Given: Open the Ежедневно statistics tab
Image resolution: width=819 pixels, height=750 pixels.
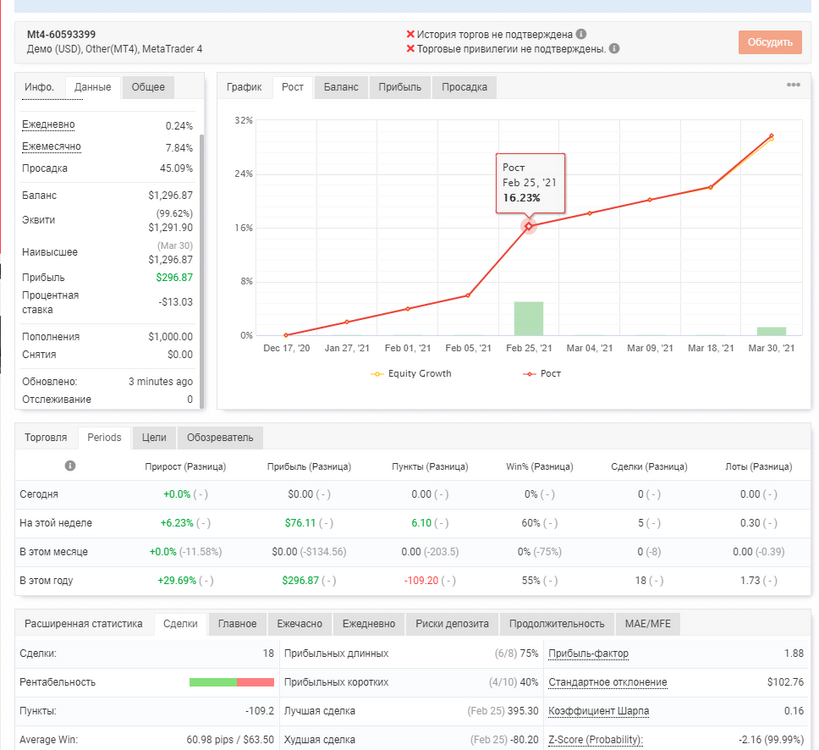Looking at the screenshot, I should pyautogui.click(x=369, y=624).
